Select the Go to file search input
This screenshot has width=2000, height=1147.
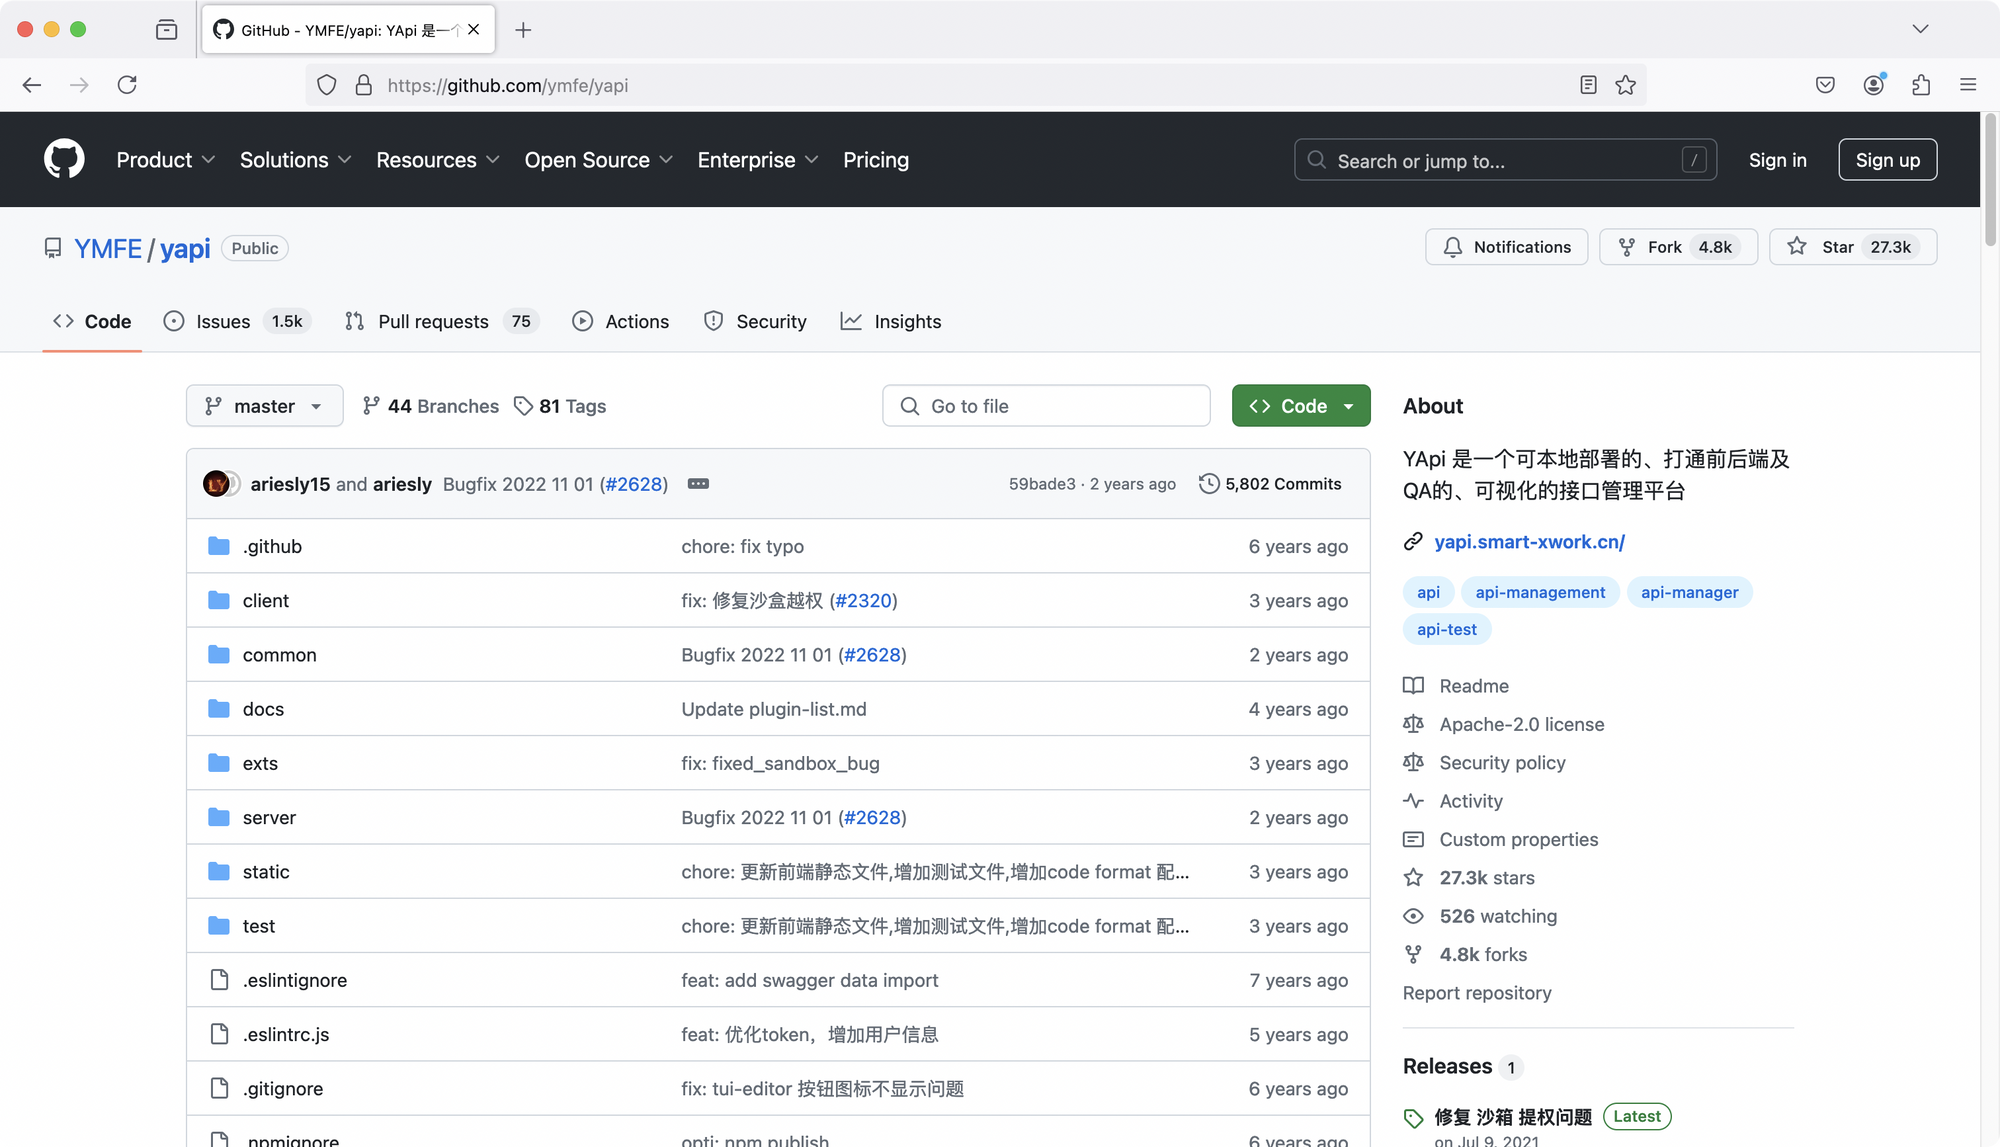pyautogui.click(x=1045, y=405)
